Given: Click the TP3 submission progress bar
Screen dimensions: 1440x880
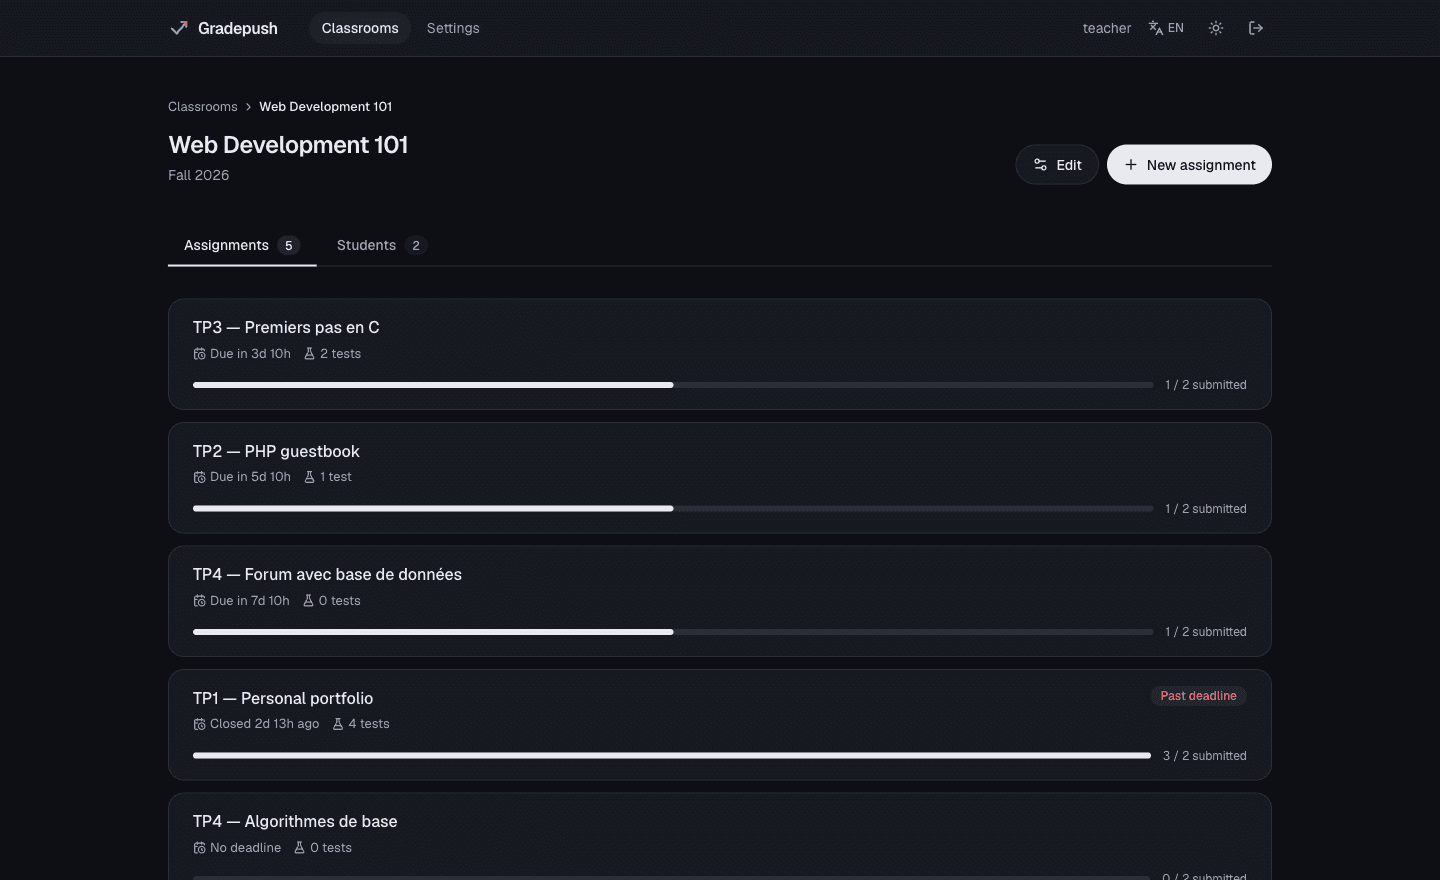Looking at the screenshot, I should (673, 385).
